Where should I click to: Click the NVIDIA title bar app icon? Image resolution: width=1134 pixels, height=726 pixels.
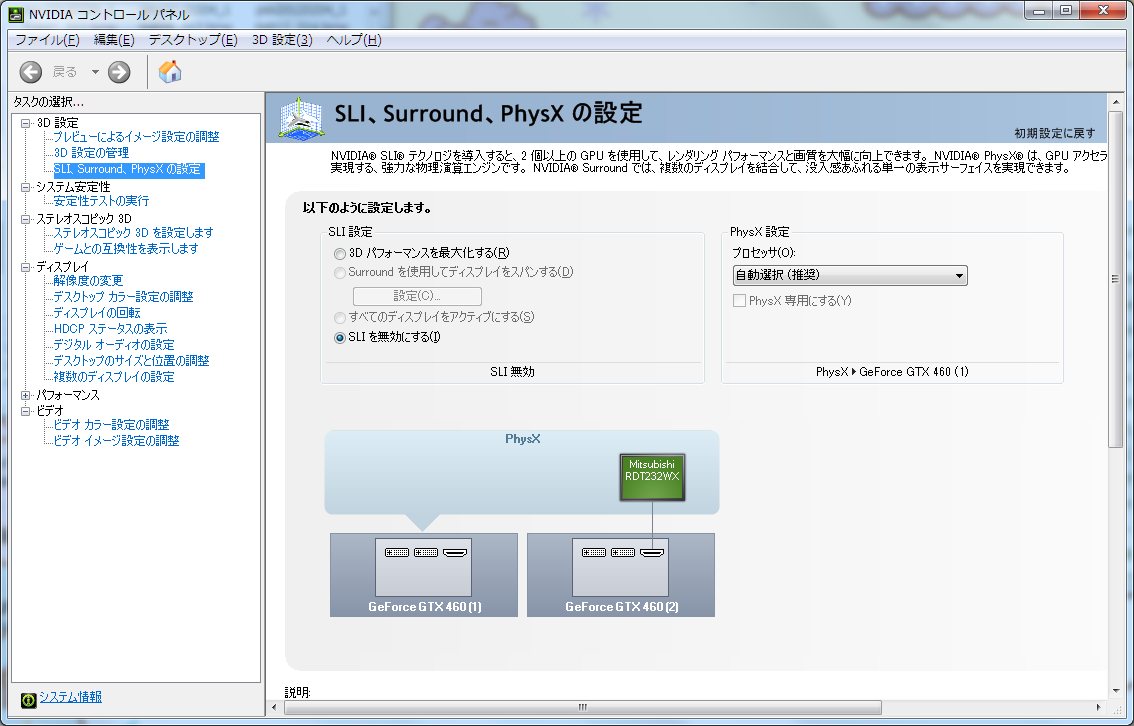tap(15, 14)
